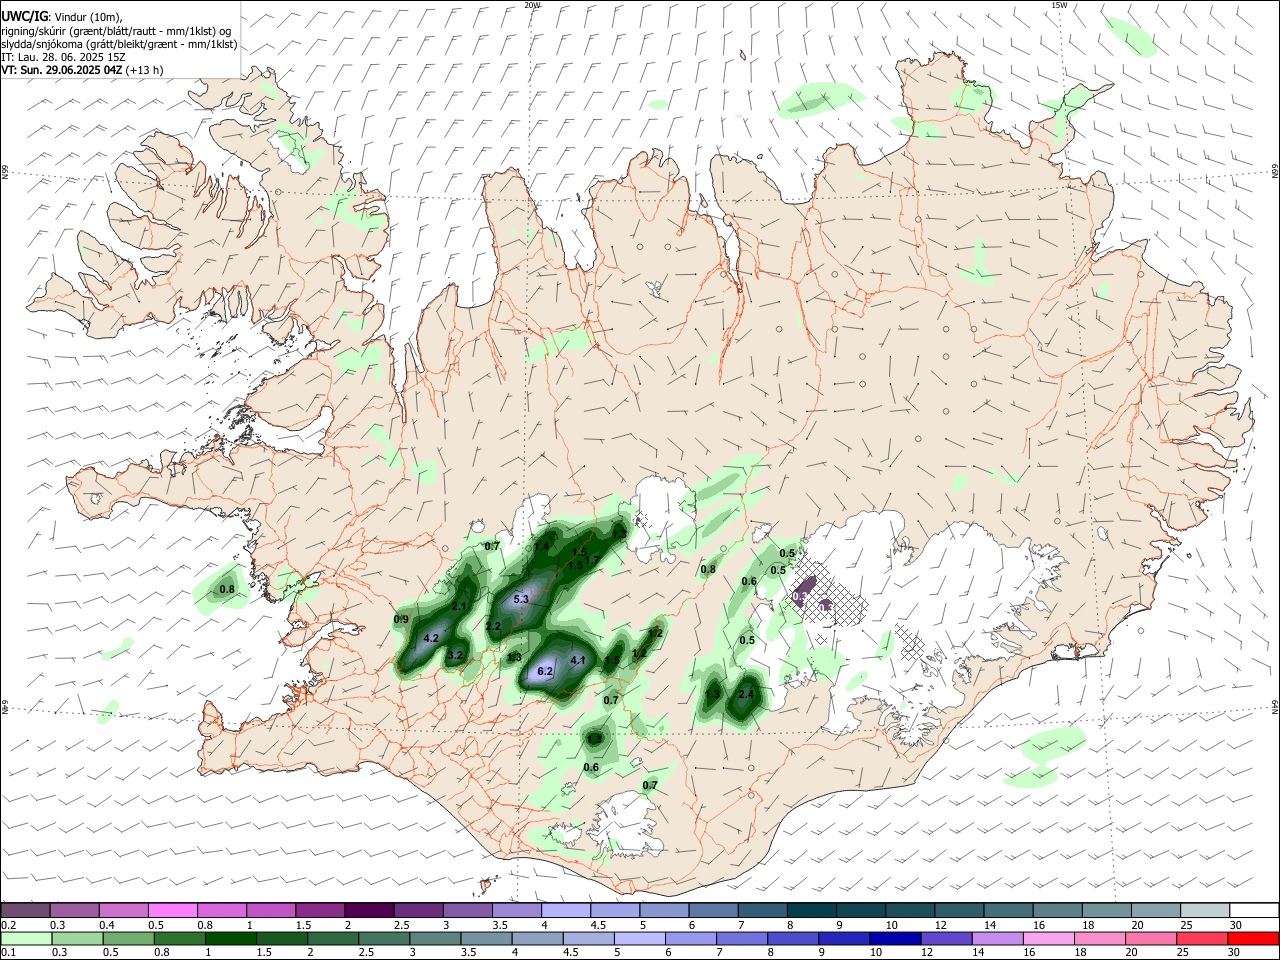Viewport: 1280px width, 960px height.
Task: Click the 2.4 rainfall value in the south
Action: point(746,694)
